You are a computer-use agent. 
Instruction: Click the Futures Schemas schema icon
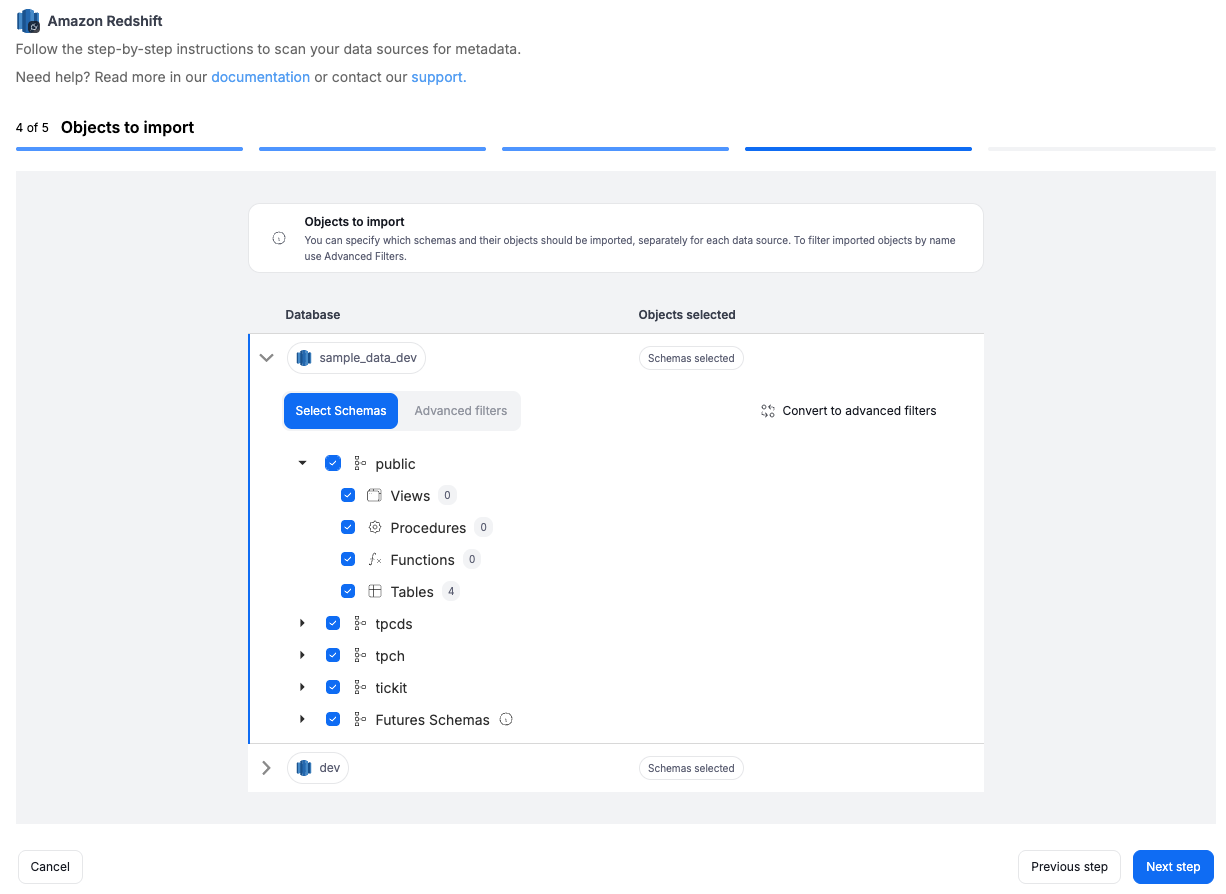pos(360,720)
